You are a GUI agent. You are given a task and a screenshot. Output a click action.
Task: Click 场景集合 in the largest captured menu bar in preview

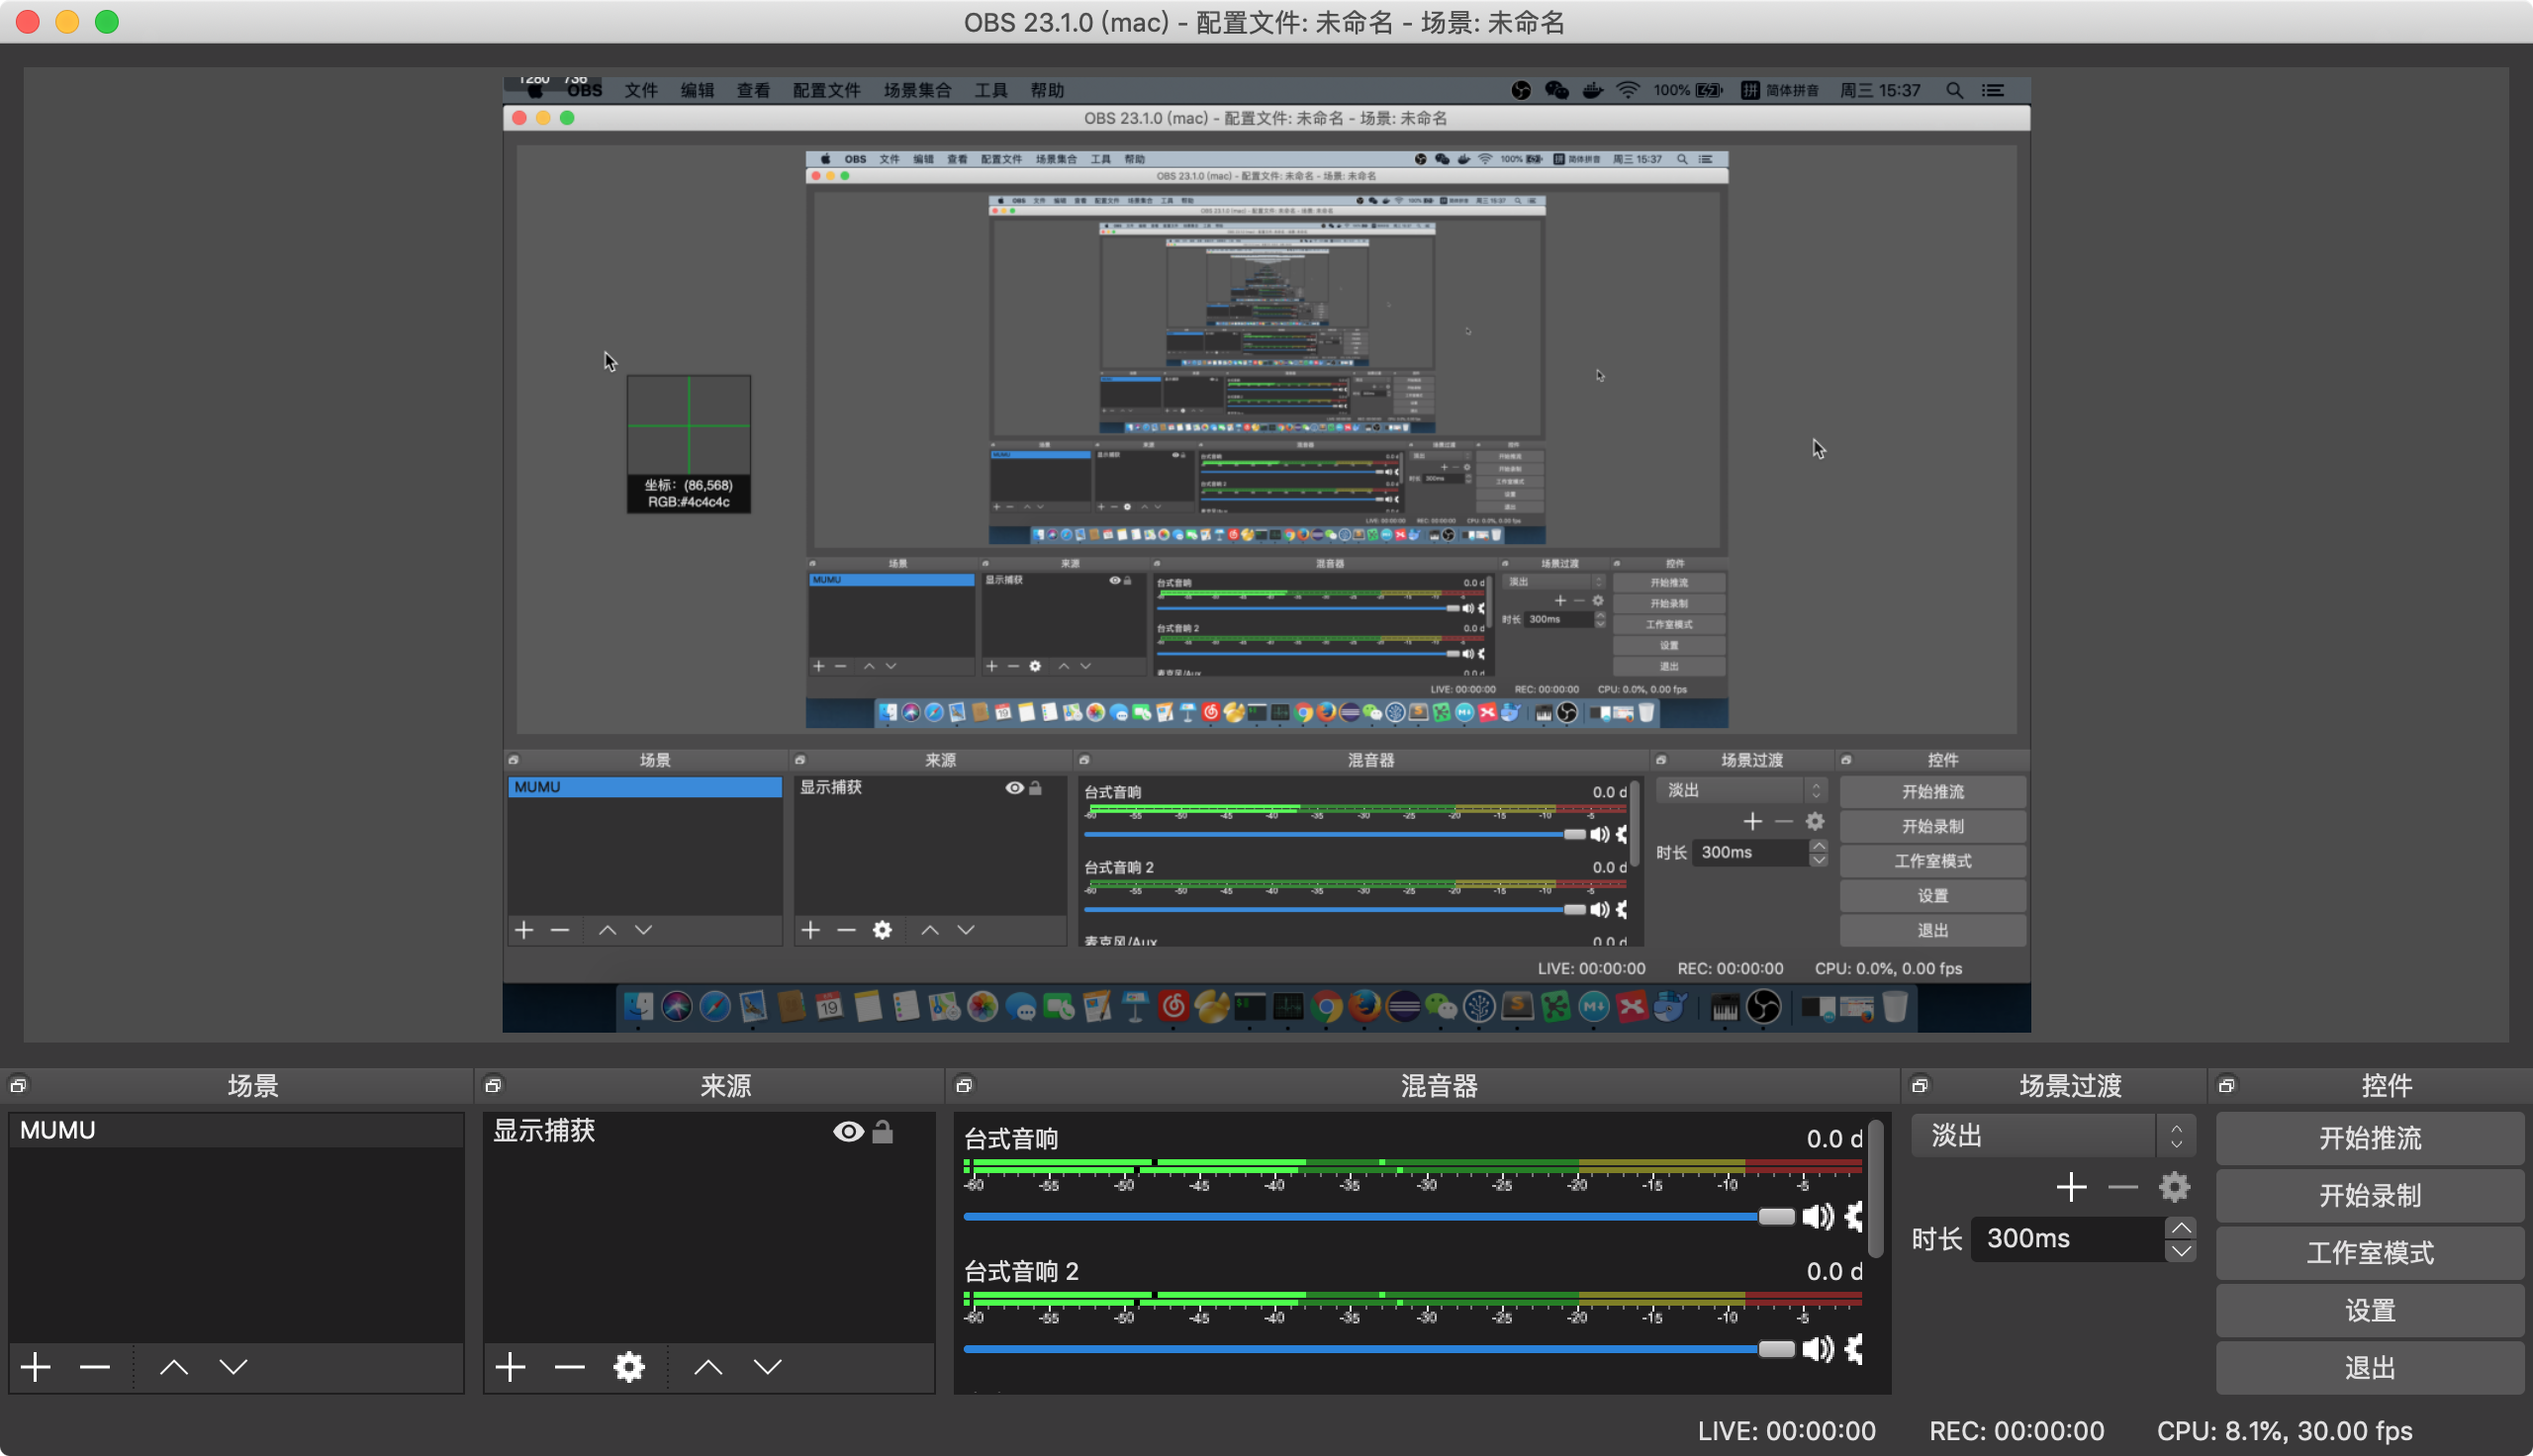point(917,90)
